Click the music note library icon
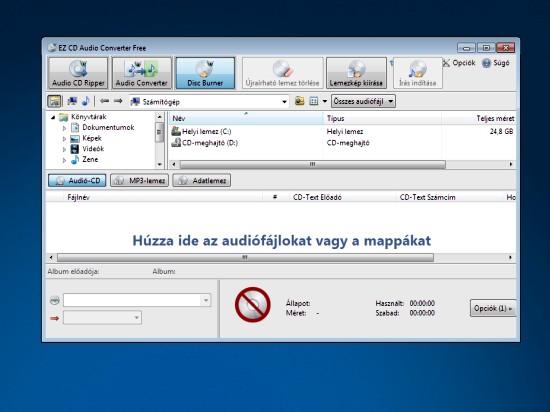Screen dimensions: 550x412 pyautogui.click(x=86, y=101)
